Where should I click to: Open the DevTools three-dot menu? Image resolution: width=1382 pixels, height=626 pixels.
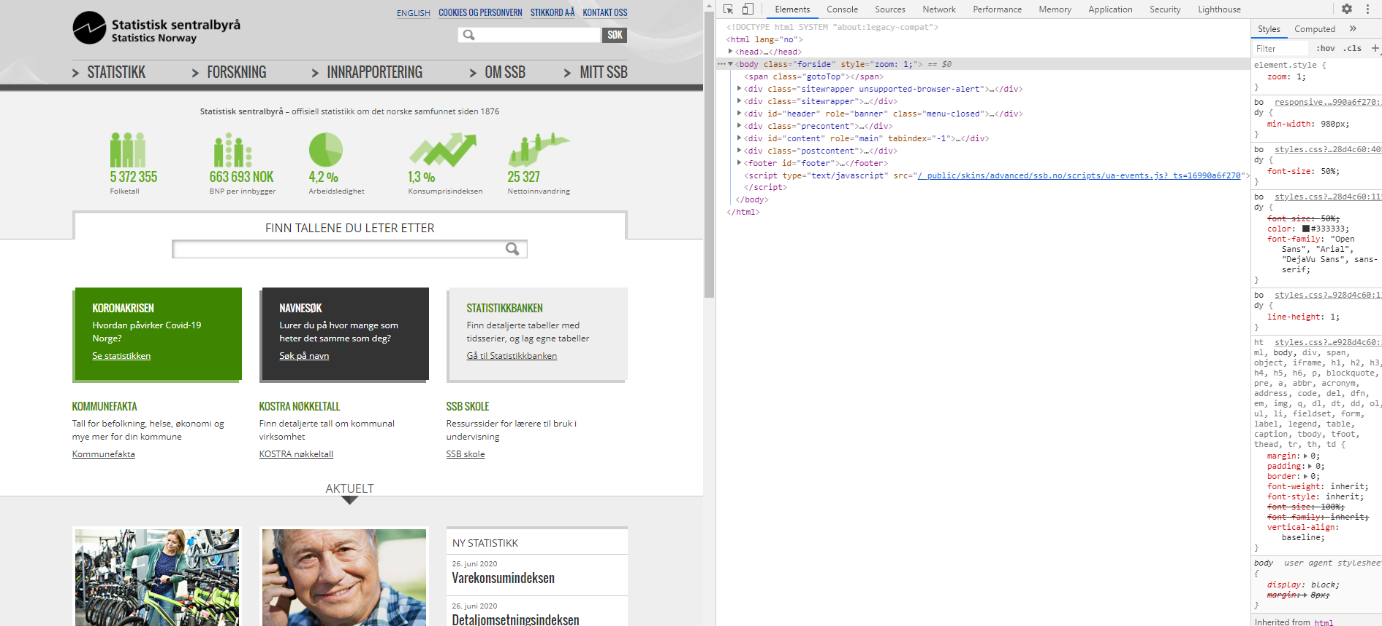pos(1367,9)
